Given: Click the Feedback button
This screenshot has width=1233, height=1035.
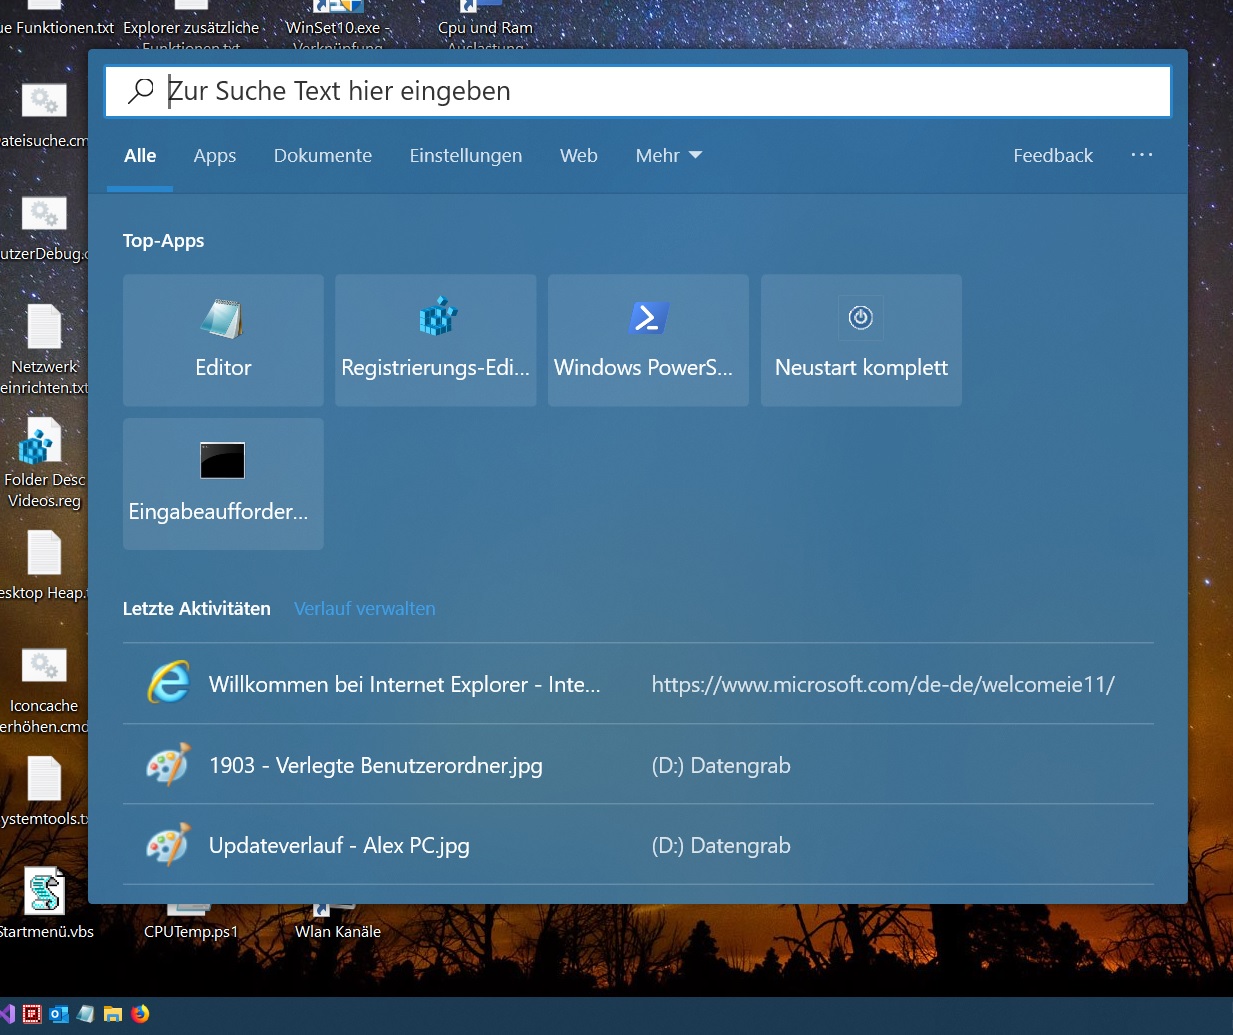Looking at the screenshot, I should tap(1053, 155).
